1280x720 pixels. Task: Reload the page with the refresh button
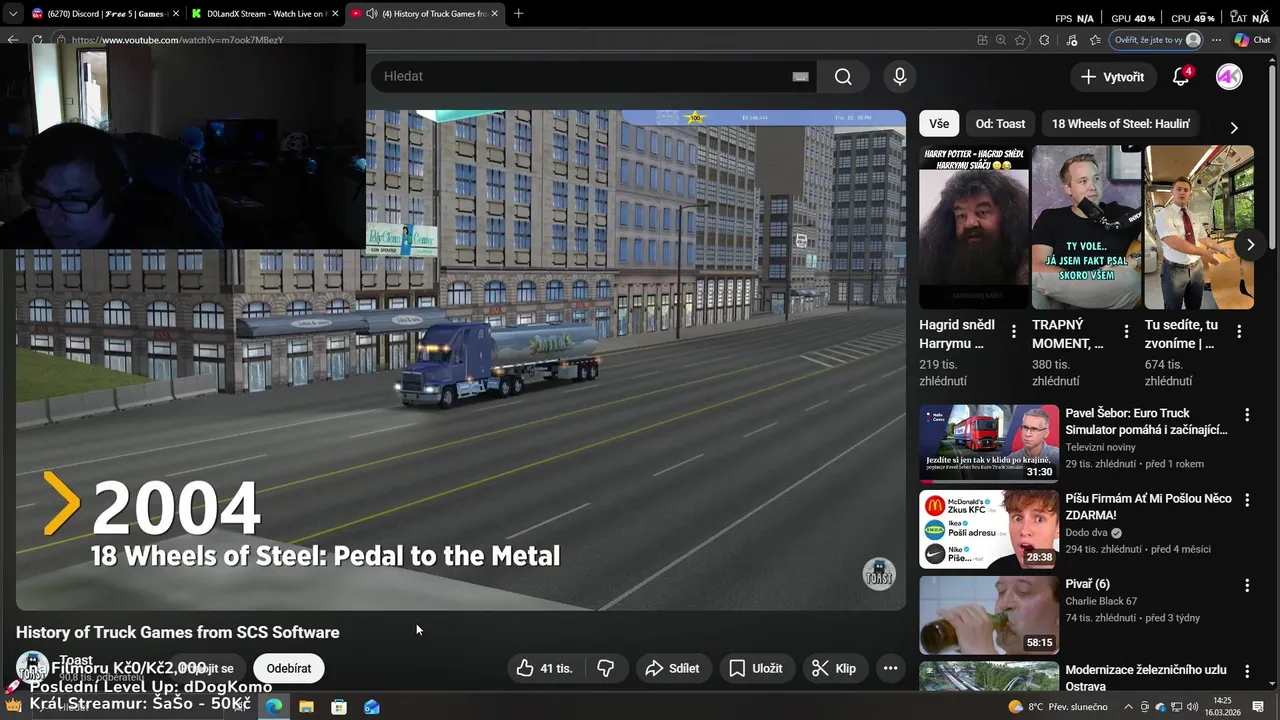coord(37,40)
